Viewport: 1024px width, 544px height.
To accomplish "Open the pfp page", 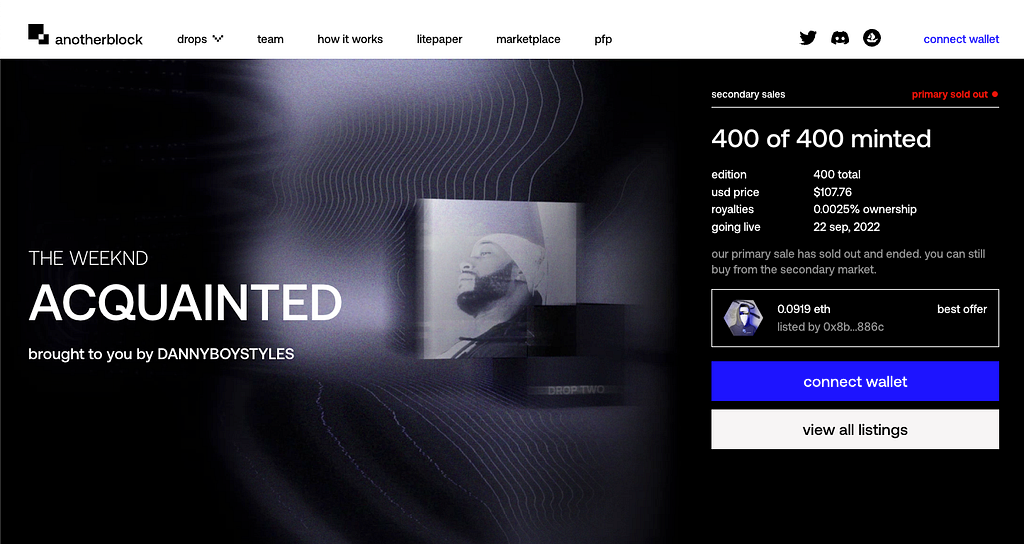I will 603,39.
